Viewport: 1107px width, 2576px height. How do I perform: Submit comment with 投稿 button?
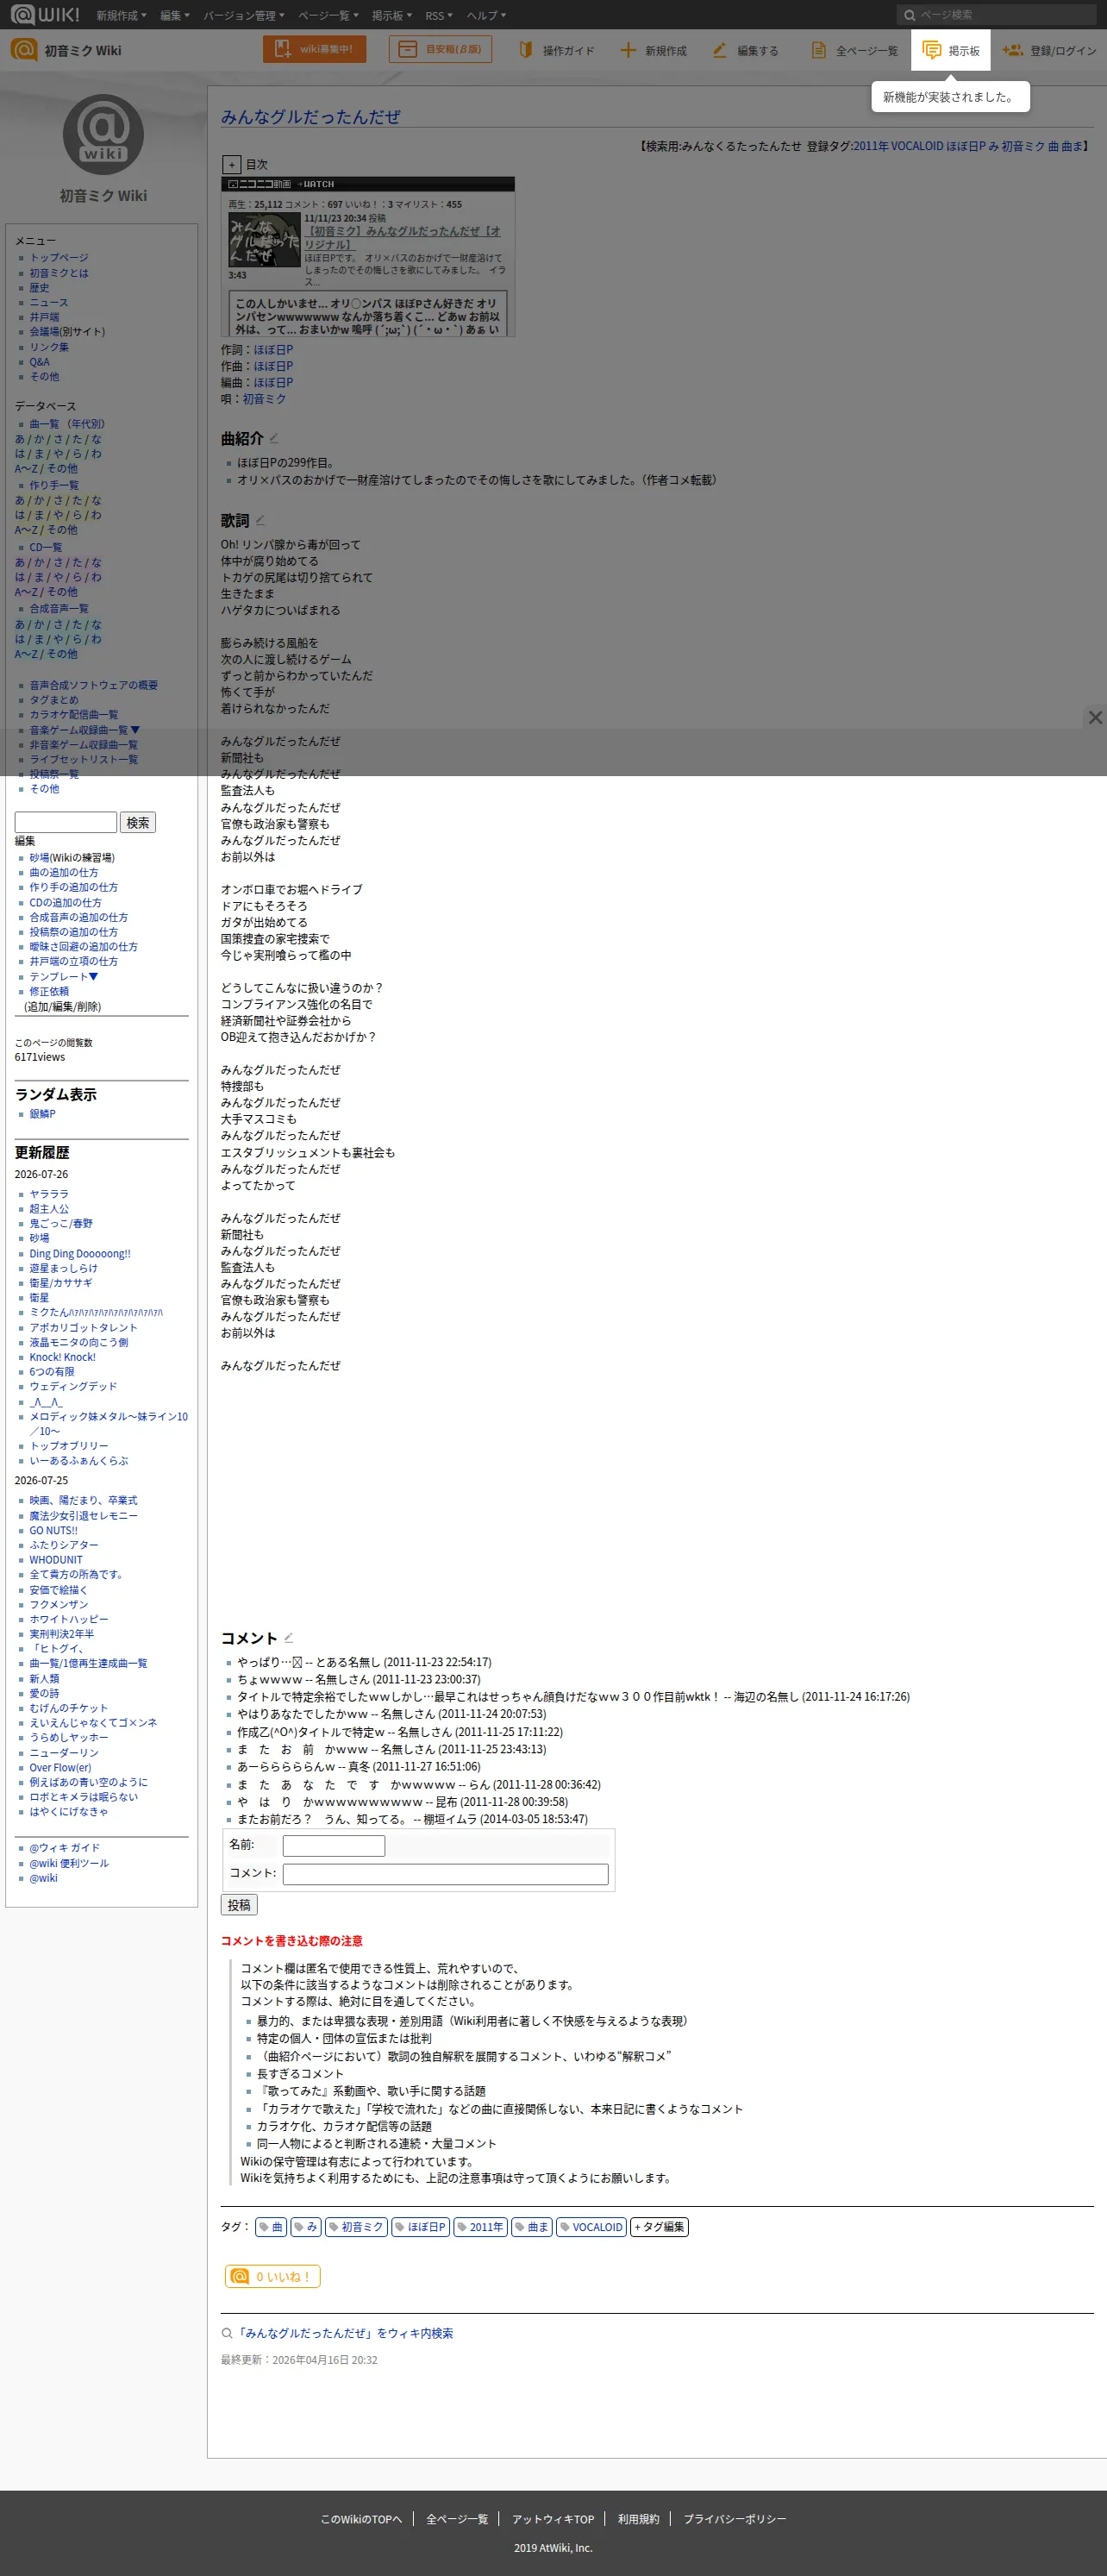pos(239,1905)
